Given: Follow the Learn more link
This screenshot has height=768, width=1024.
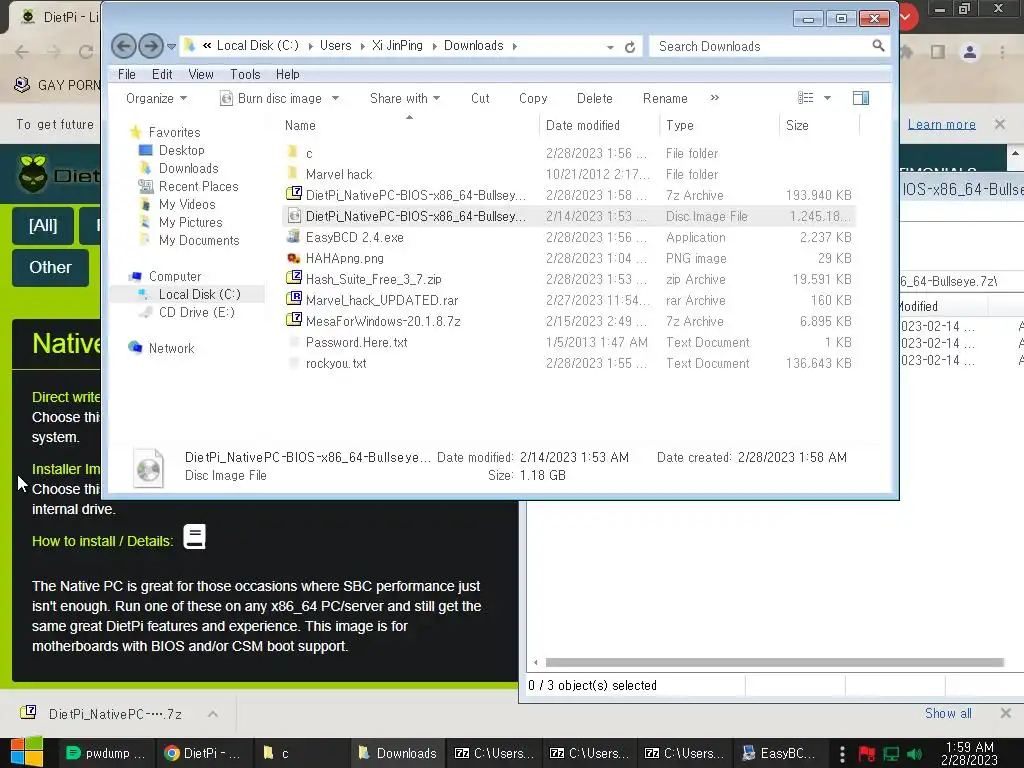Looking at the screenshot, I should (x=941, y=124).
